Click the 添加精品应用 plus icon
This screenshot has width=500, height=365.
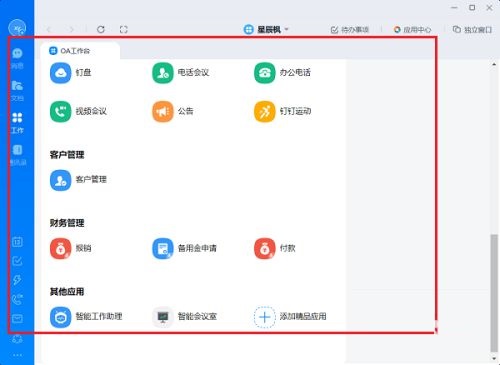click(265, 317)
